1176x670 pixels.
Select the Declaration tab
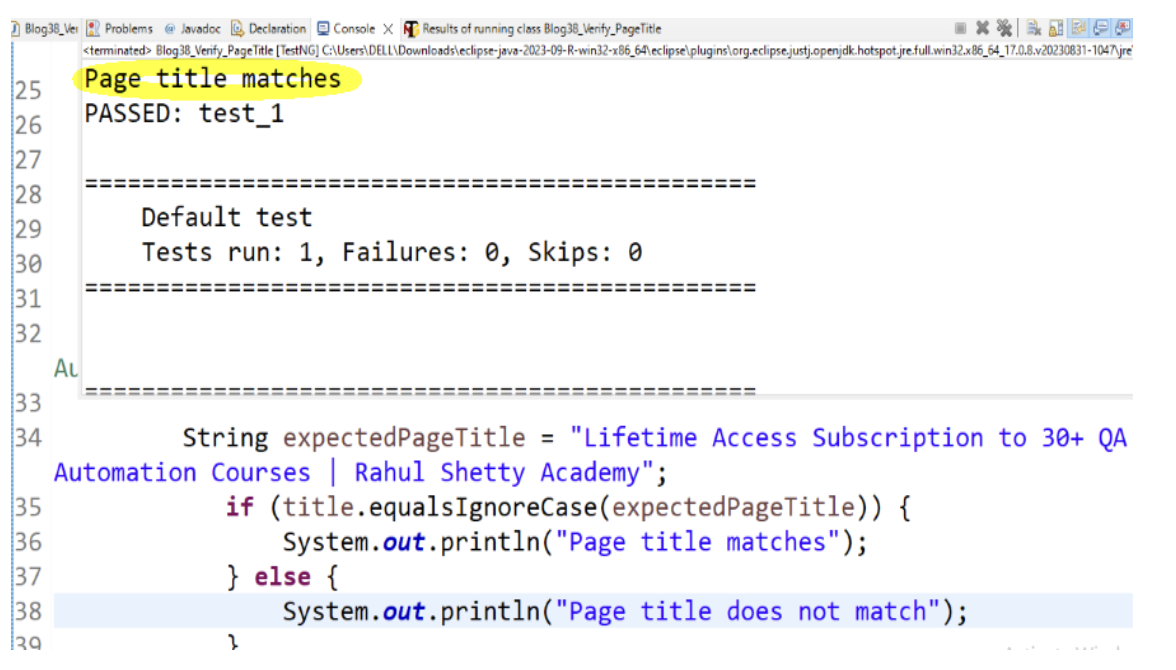[270, 28]
